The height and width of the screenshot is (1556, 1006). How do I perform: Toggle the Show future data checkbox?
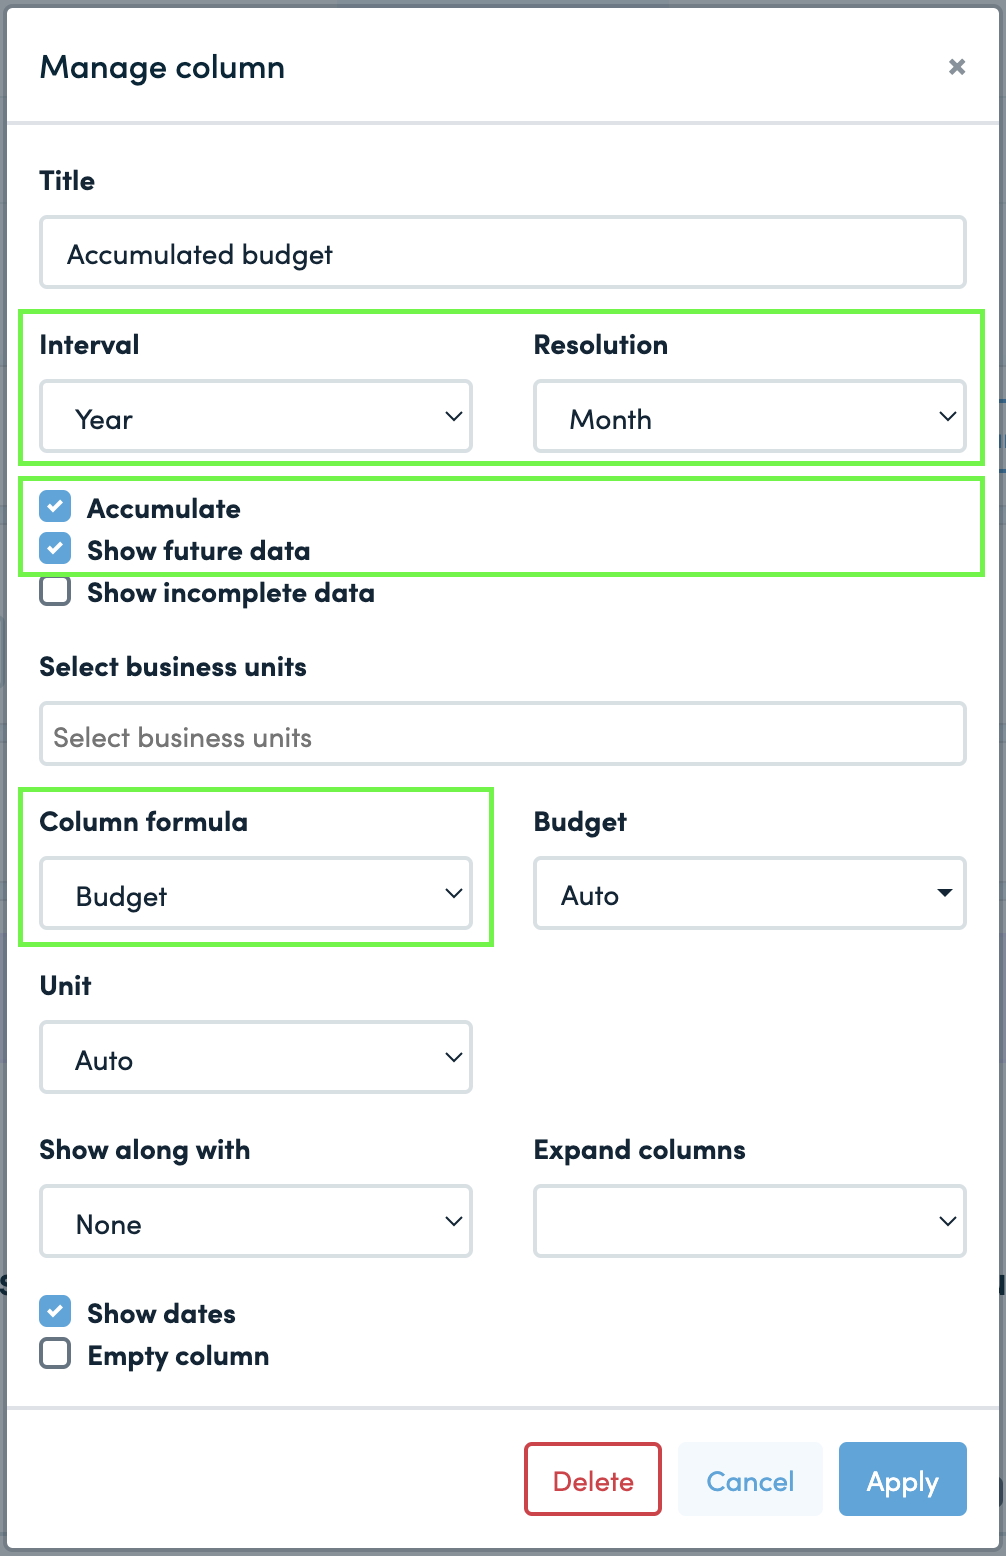(x=55, y=549)
